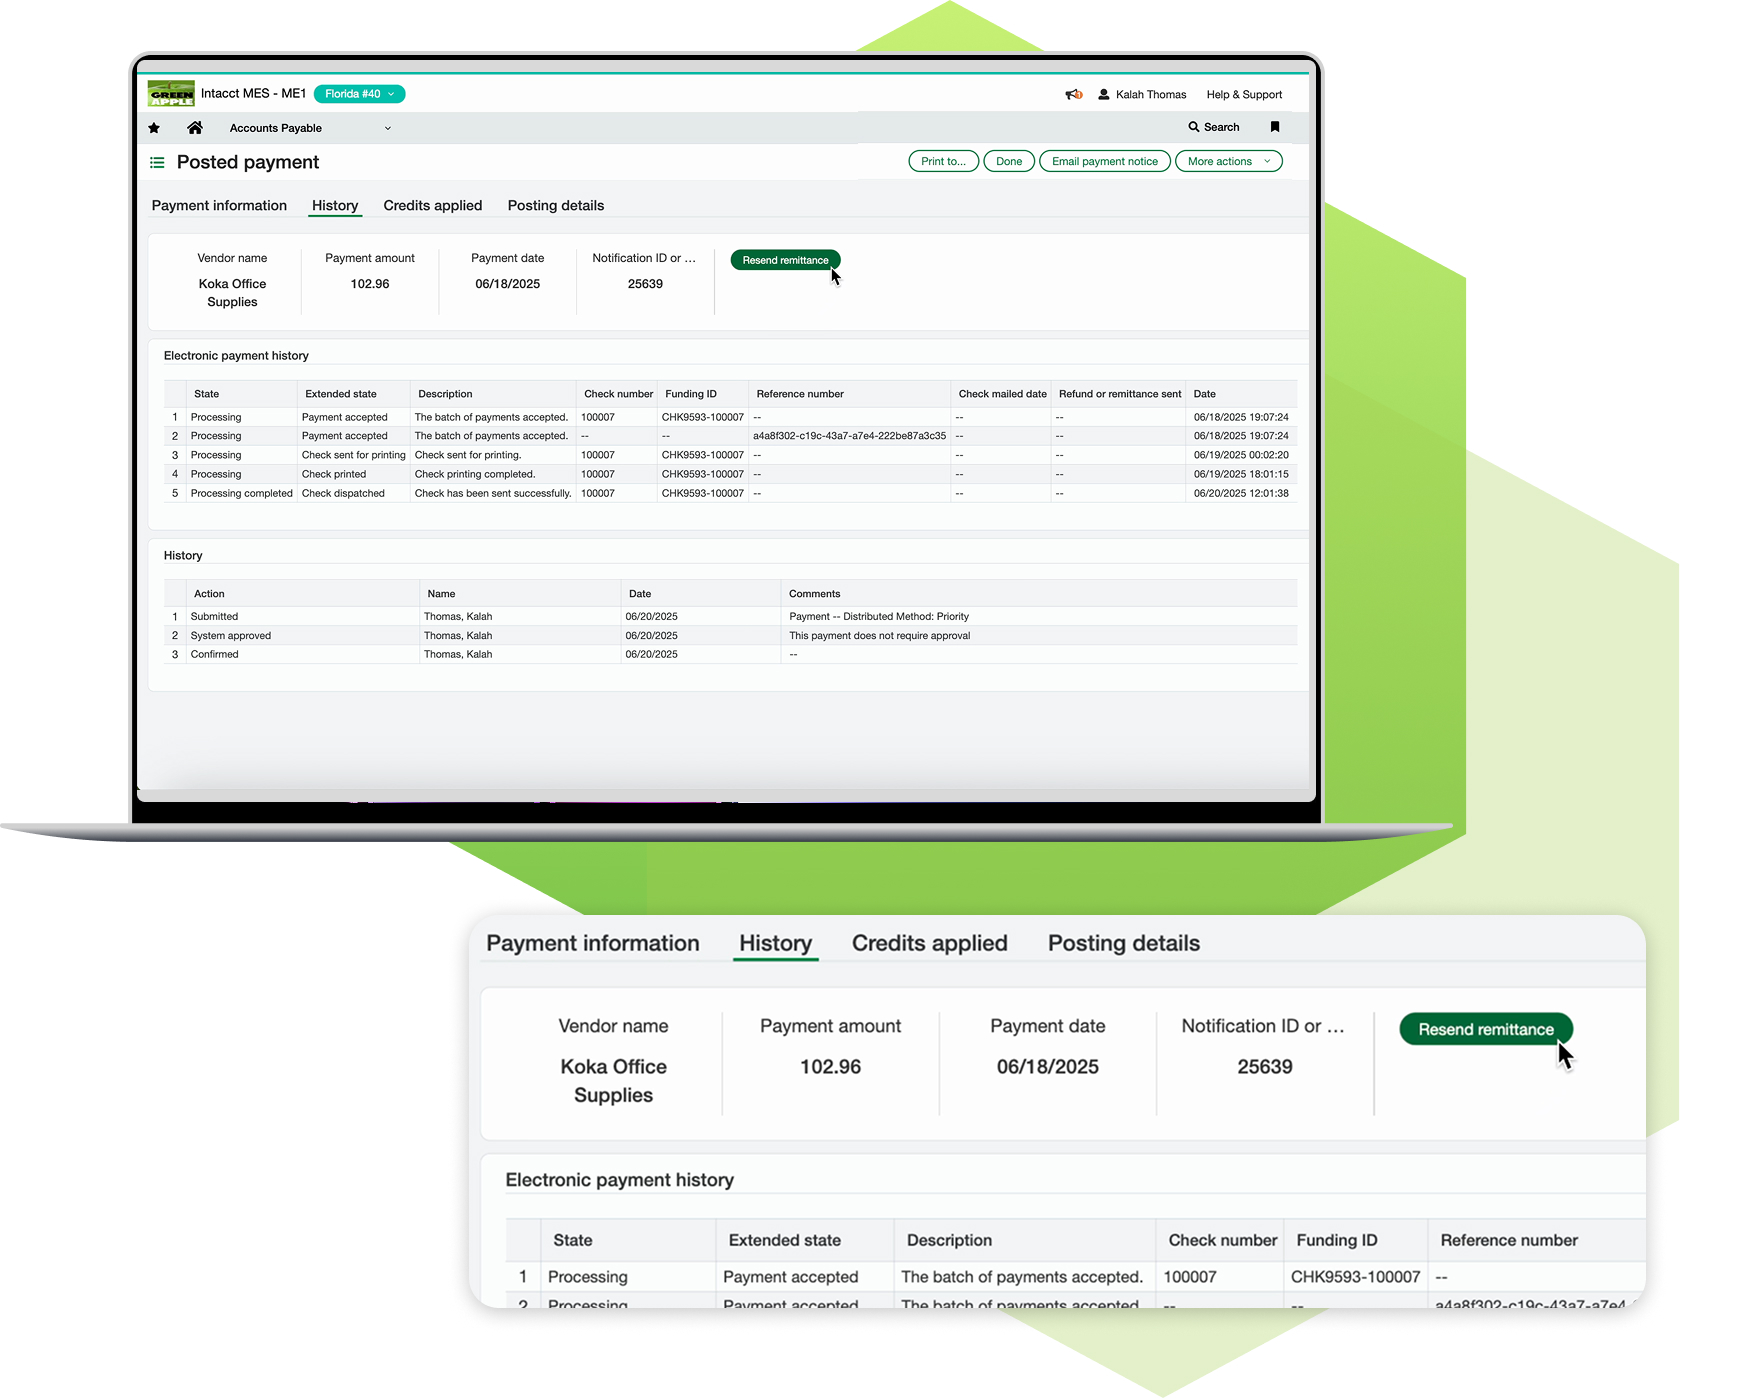Expand the Florida #40 entity dropdown
The height and width of the screenshot is (1398, 1759).
click(x=359, y=94)
